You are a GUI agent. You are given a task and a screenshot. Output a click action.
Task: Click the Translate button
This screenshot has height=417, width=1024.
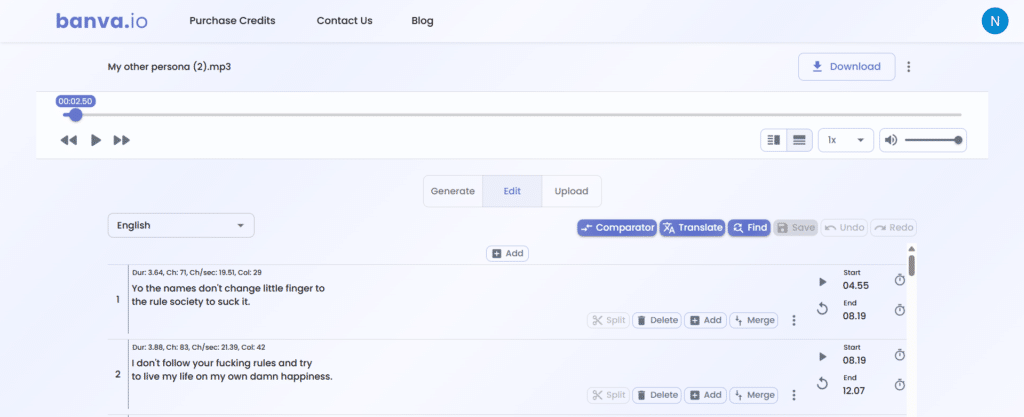[x=692, y=228]
